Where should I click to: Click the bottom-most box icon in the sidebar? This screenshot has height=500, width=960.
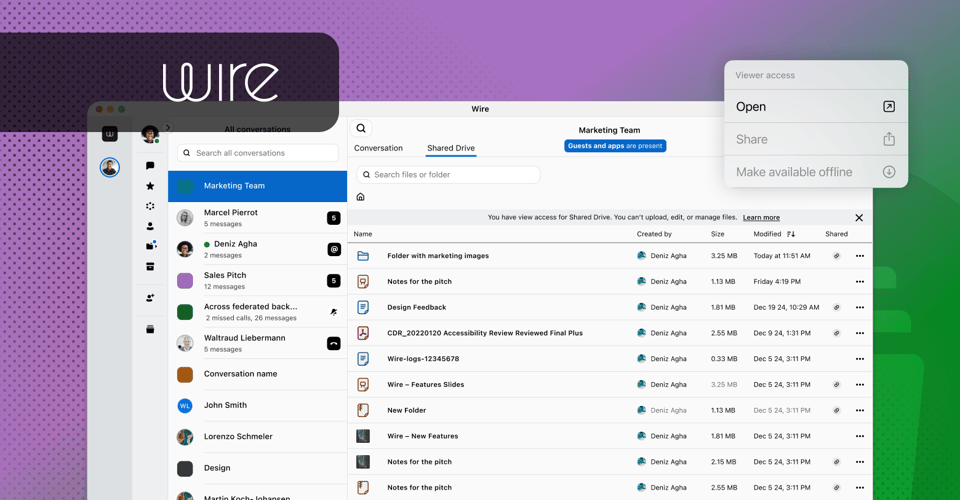click(x=150, y=329)
